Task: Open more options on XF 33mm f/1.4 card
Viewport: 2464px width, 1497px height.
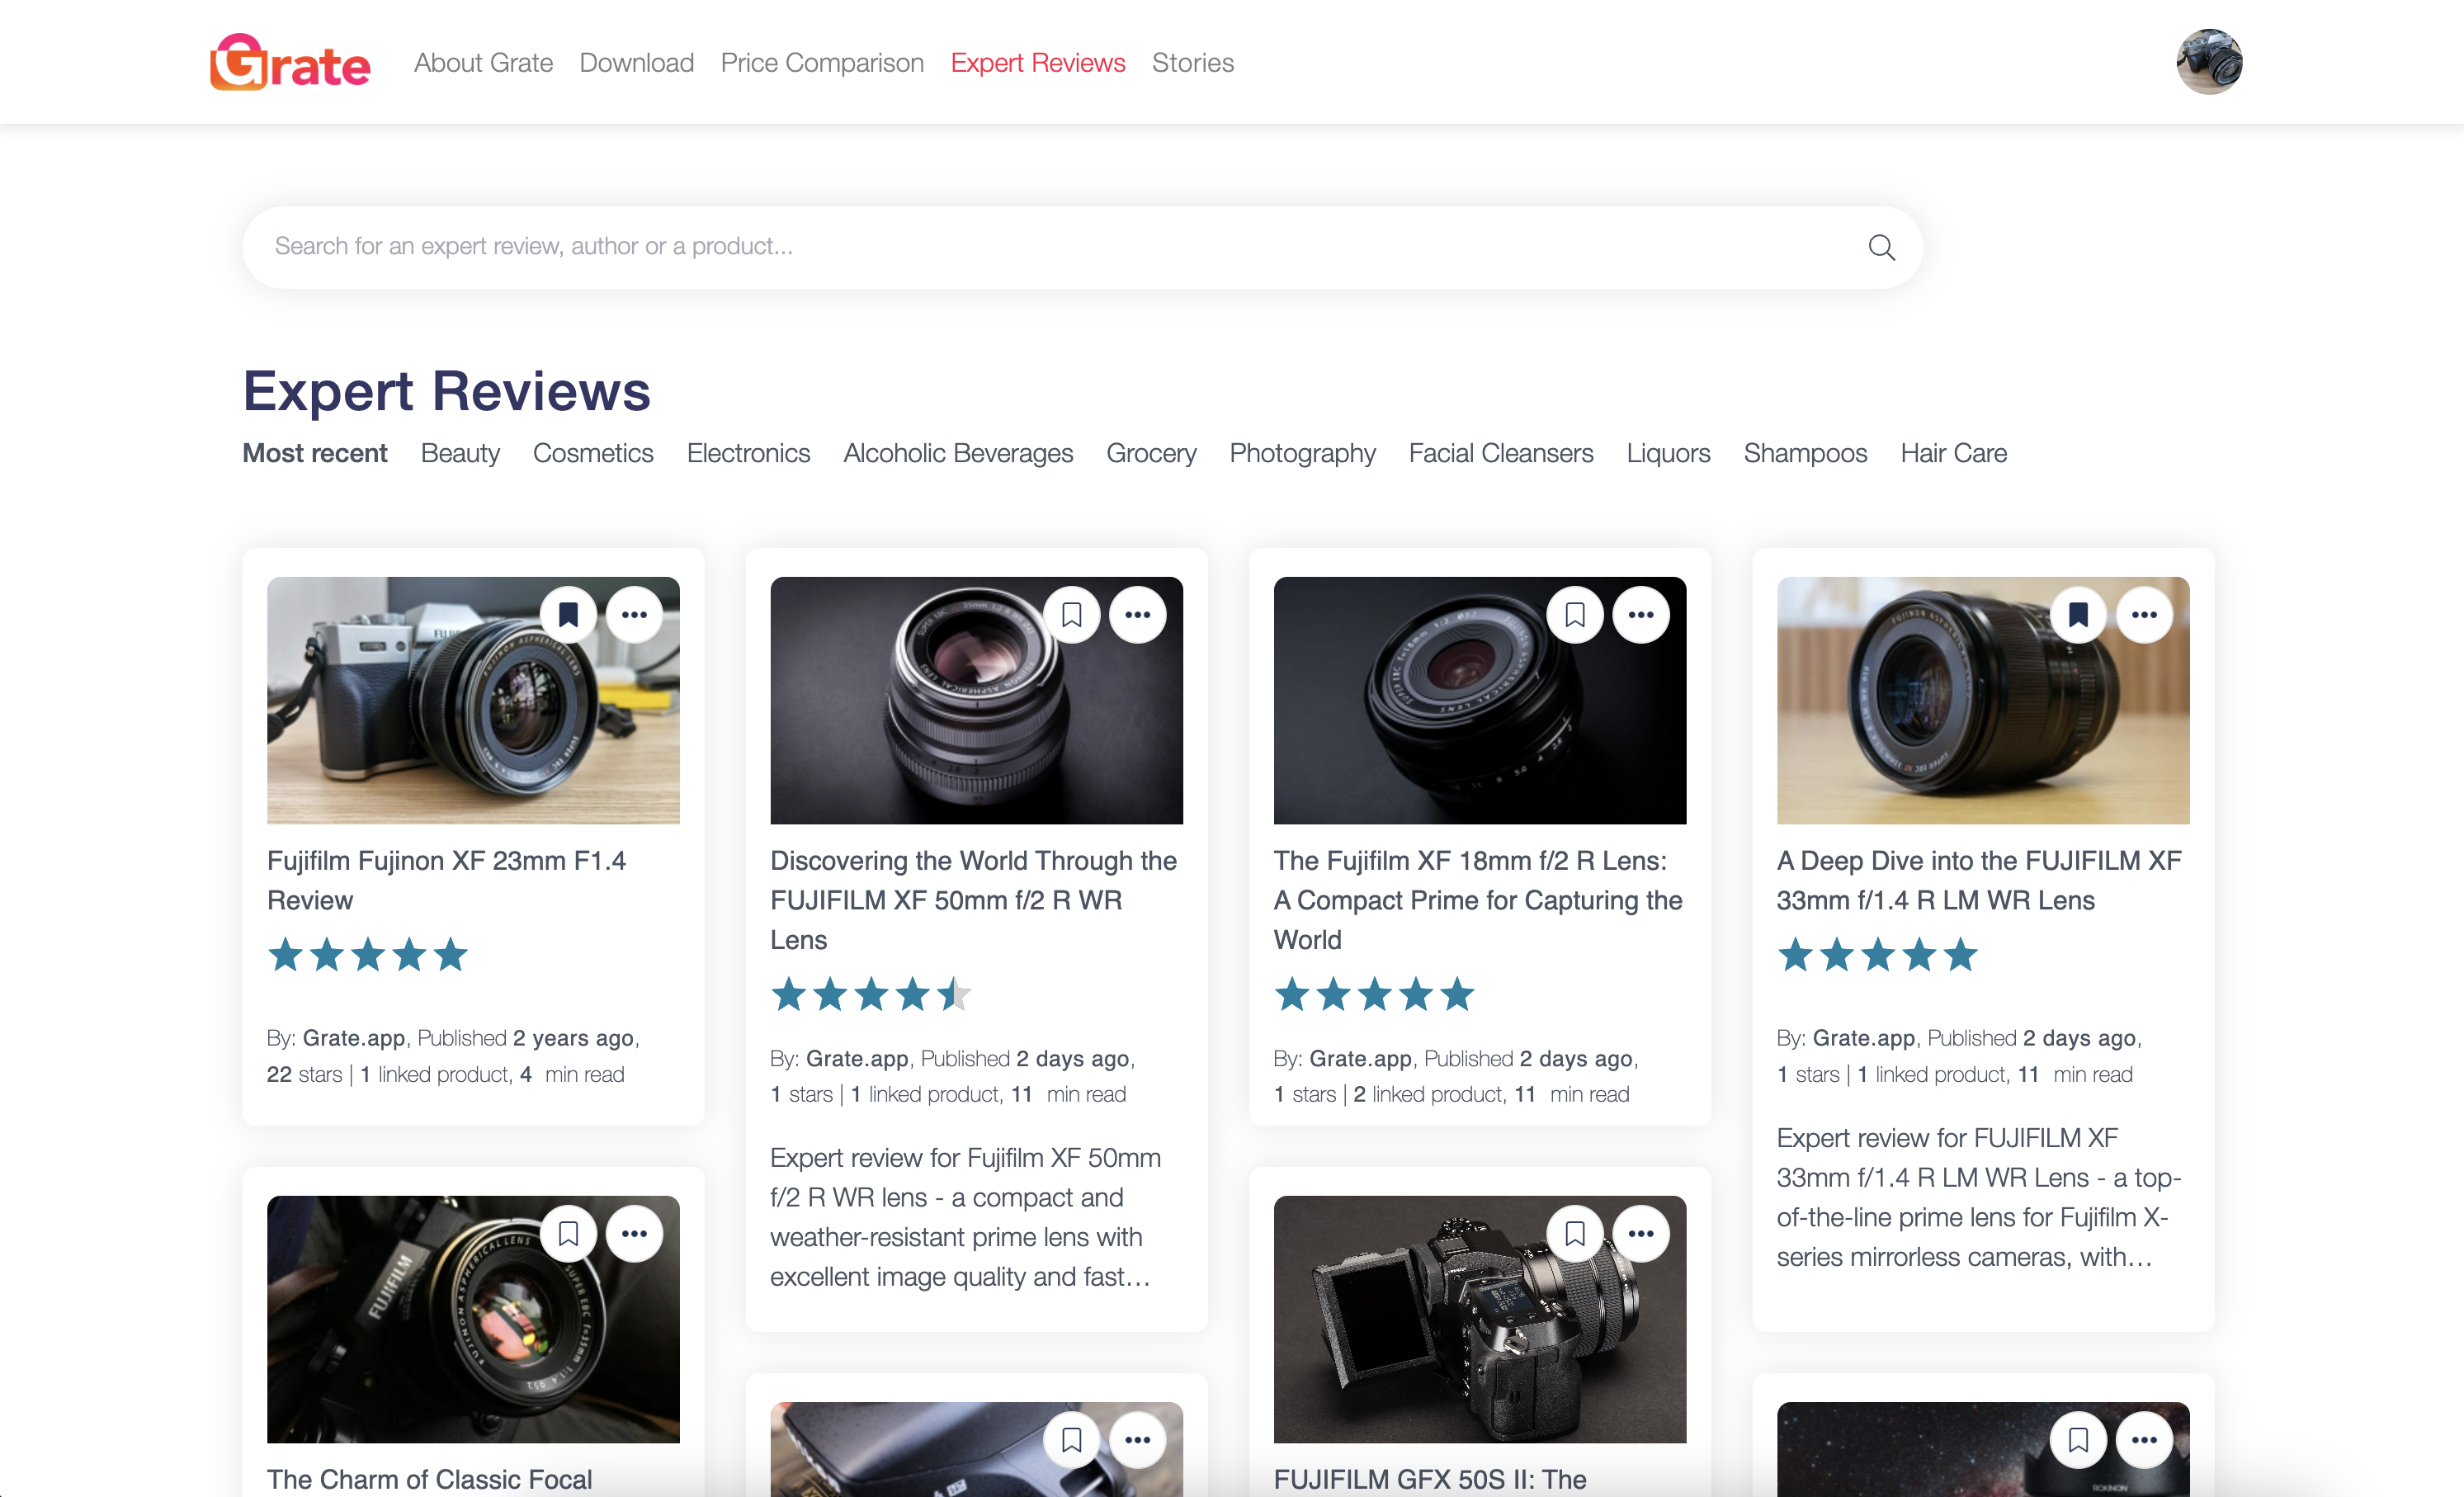Action: tap(2144, 614)
